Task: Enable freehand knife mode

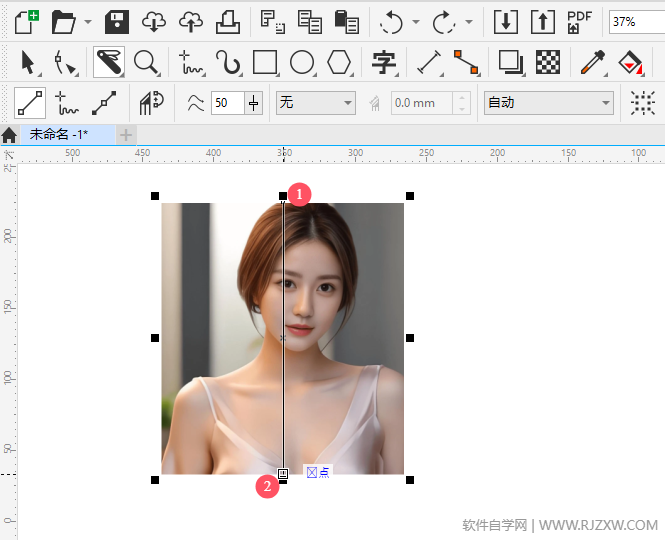Action: pyautogui.click(x=67, y=103)
